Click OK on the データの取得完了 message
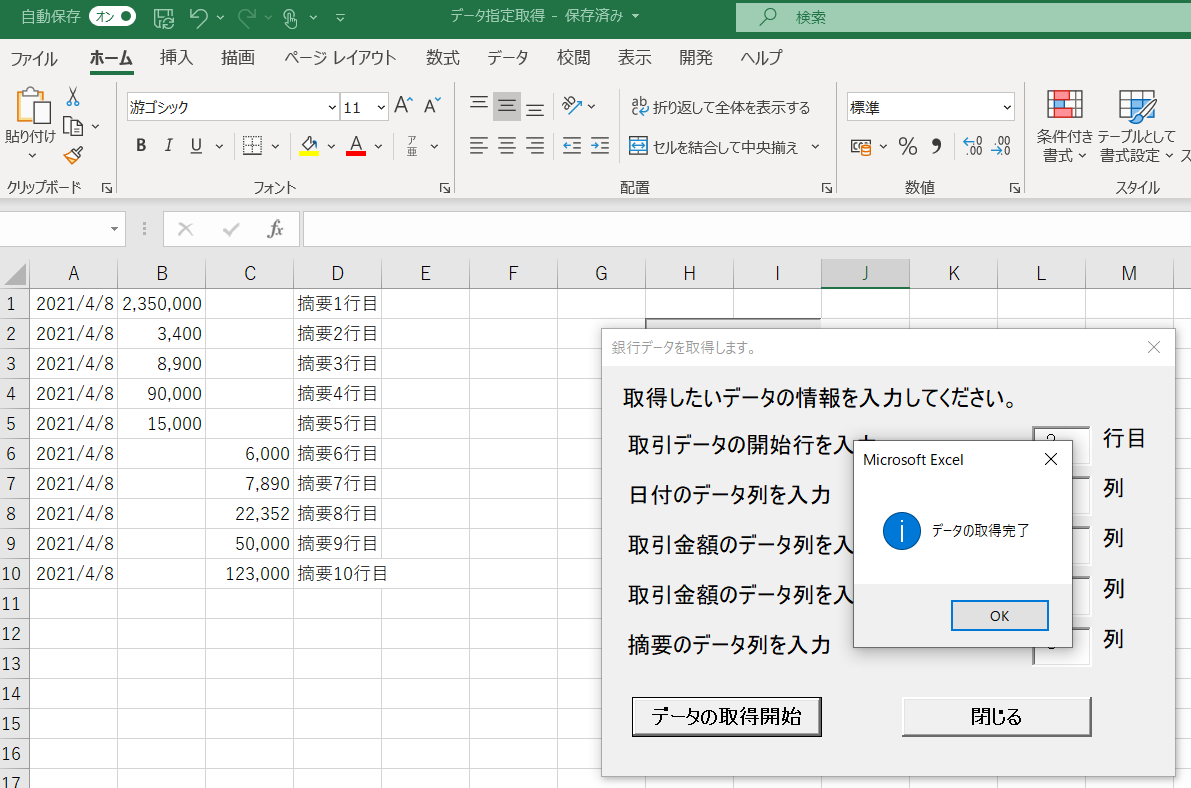This screenshot has height=788, width=1191. click(999, 615)
